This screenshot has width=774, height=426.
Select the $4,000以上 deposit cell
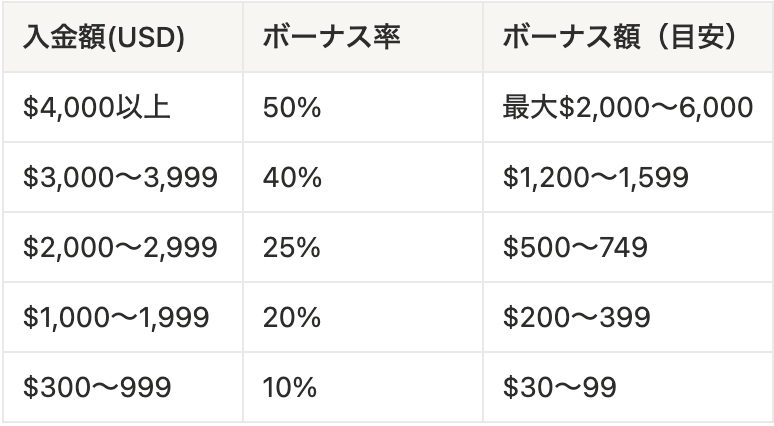tap(97, 107)
